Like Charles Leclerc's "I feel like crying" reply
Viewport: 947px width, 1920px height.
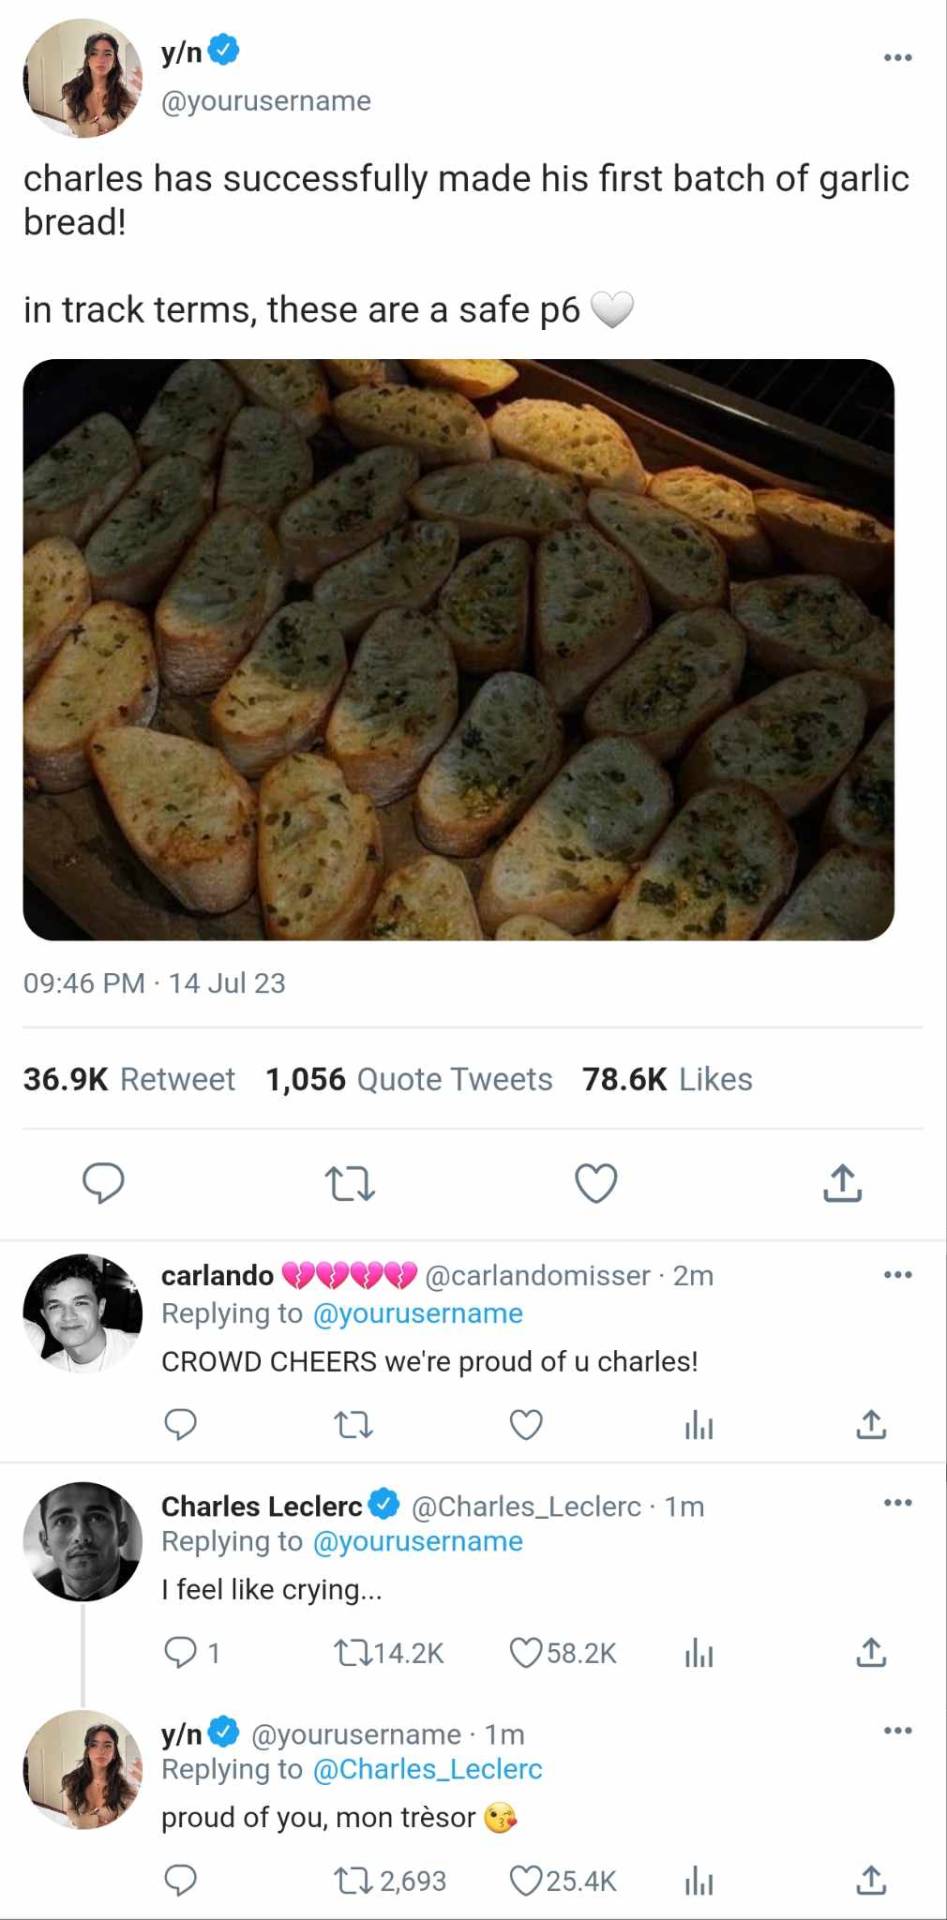click(x=526, y=1653)
